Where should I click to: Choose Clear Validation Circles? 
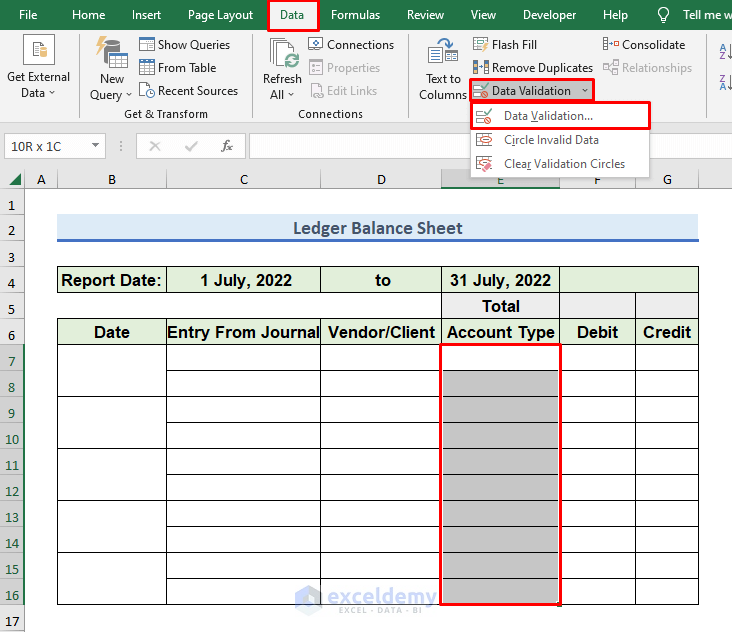coord(560,164)
